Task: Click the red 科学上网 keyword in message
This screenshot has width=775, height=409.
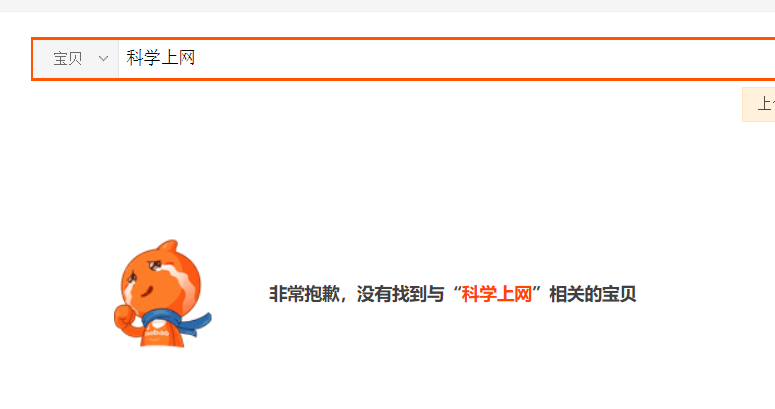Action: click(x=496, y=294)
